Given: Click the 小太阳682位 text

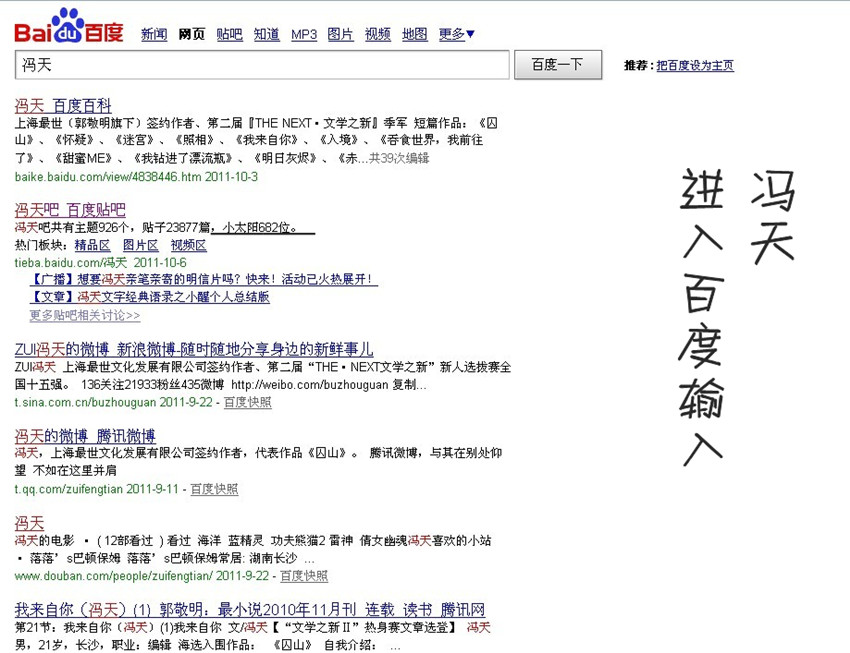Looking at the screenshot, I should (x=256, y=228).
